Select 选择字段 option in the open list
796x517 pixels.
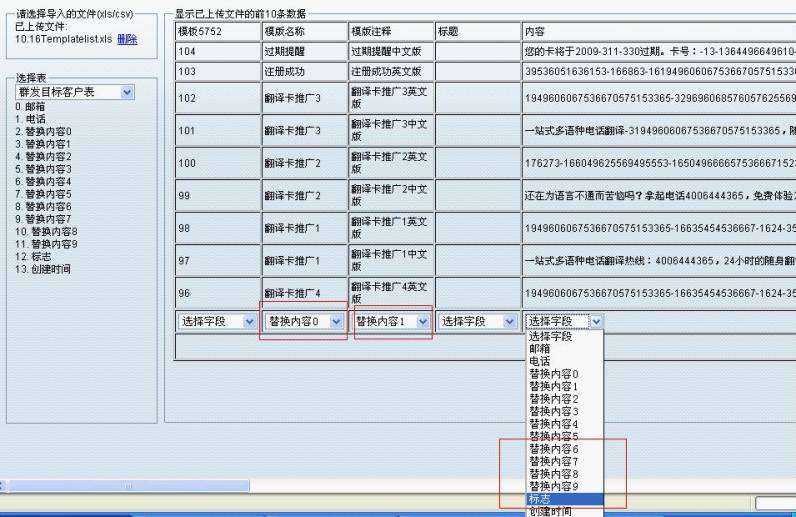[x=550, y=336]
